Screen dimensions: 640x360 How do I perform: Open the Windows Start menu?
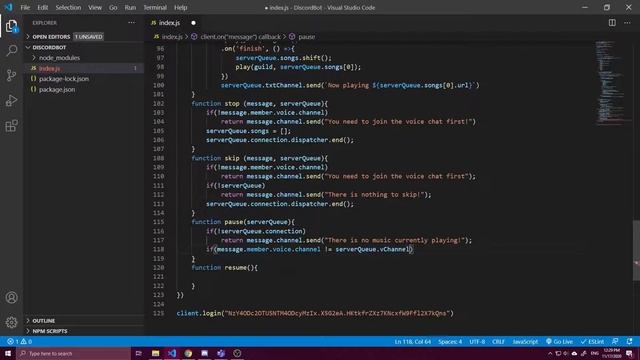(x=8, y=353)
